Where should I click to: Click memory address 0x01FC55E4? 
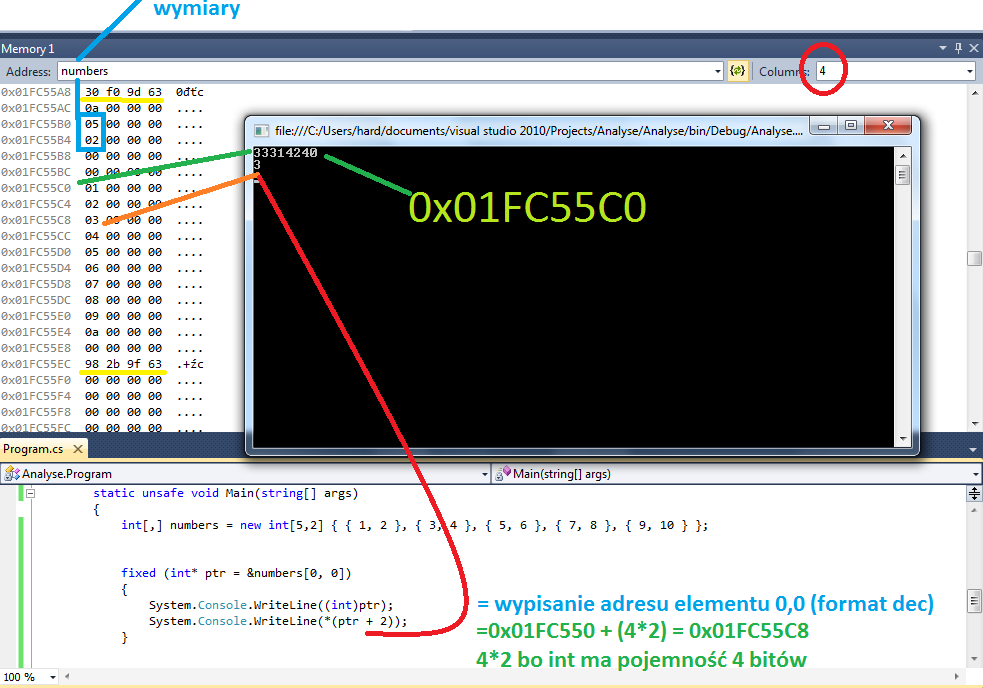tap(36, 332)
